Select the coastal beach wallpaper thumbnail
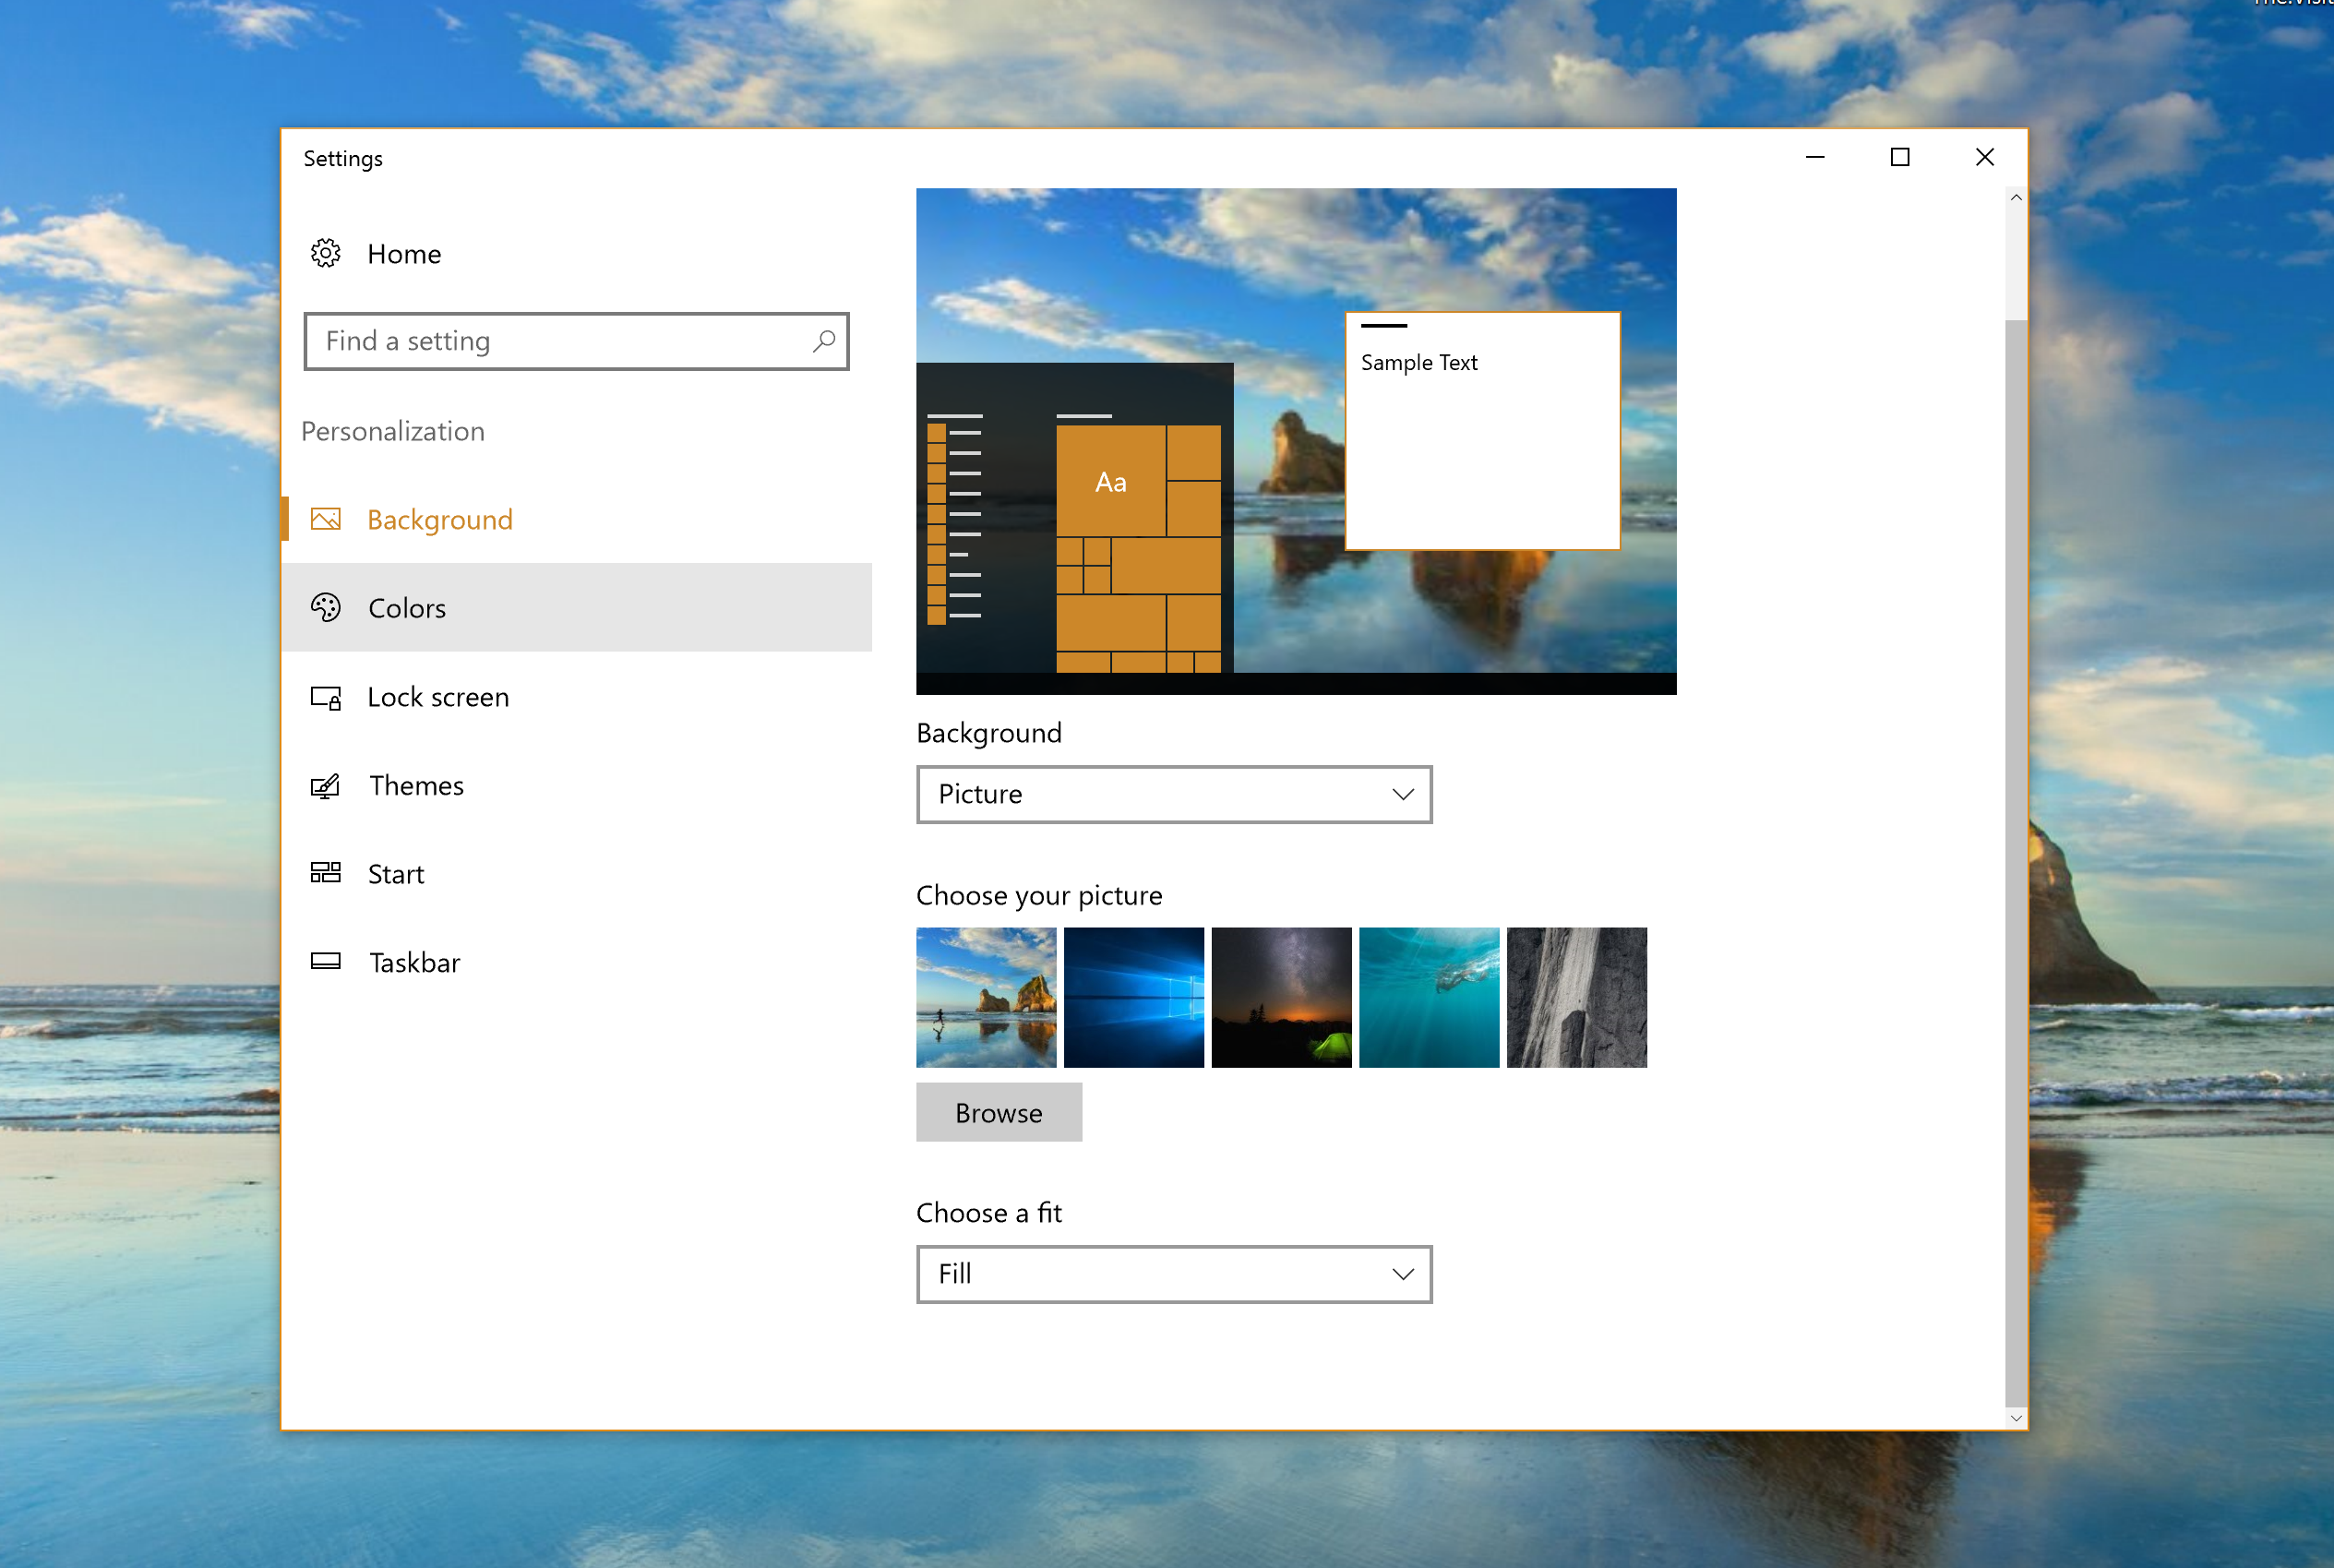This screenshot has width=2334, height=1568. click(985, 998)
